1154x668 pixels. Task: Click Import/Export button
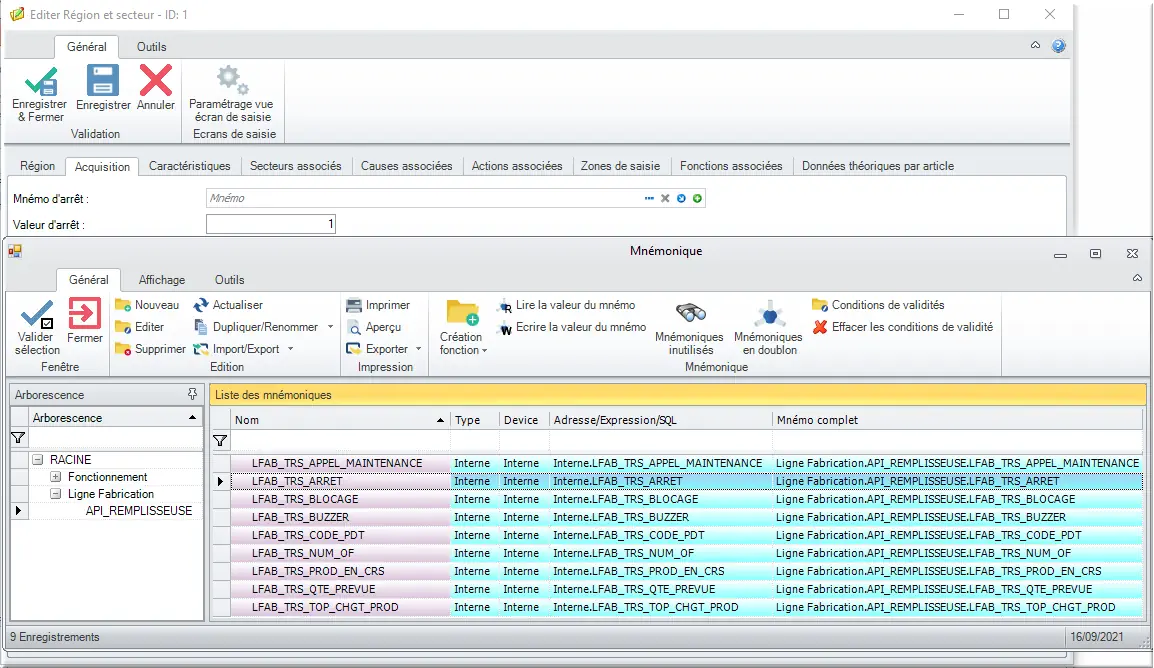pos(237,349)
